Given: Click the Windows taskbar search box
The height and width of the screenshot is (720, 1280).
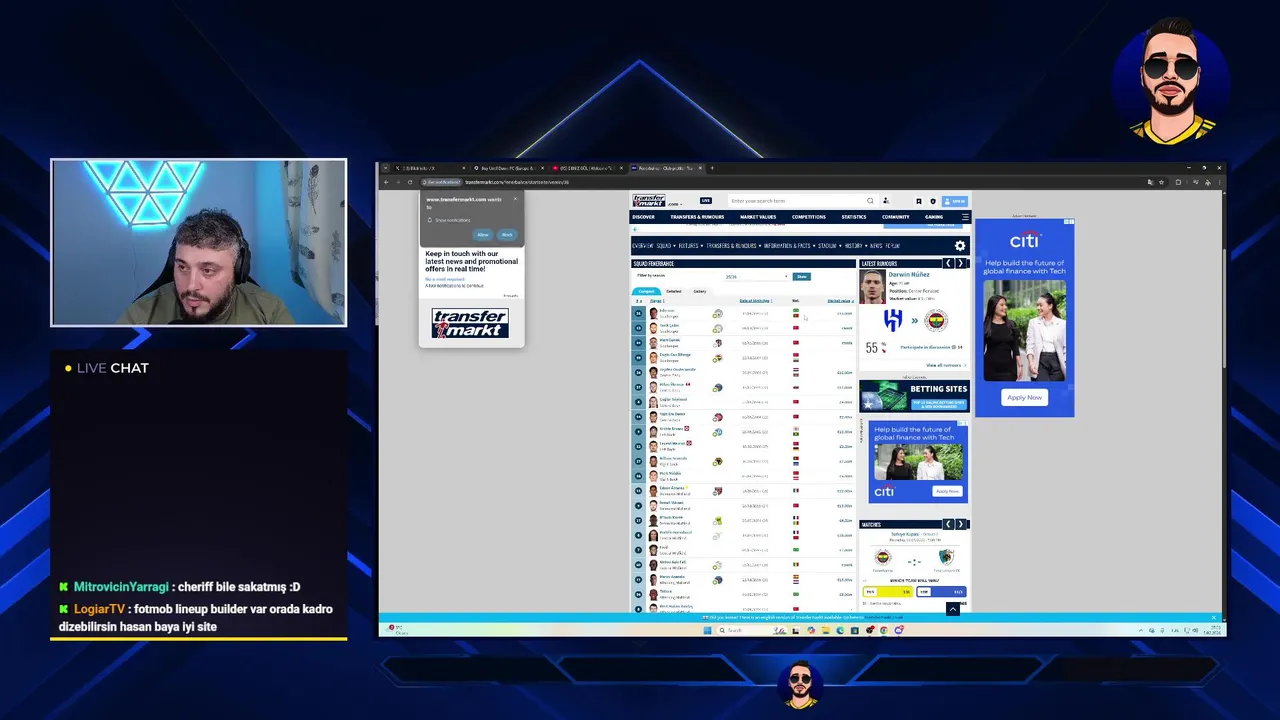Looking at the screenshot, I should 752,630.
